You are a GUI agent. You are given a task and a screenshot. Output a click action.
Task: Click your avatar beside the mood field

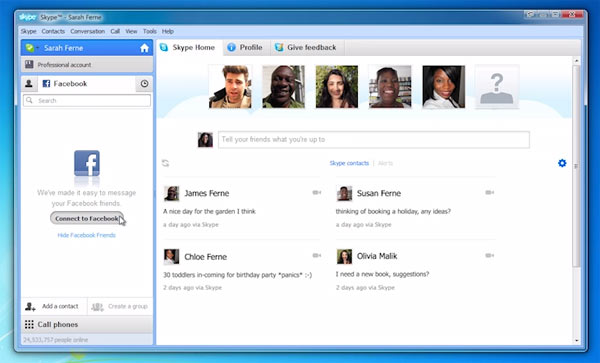pyautogui.click(x=205, y=140)
